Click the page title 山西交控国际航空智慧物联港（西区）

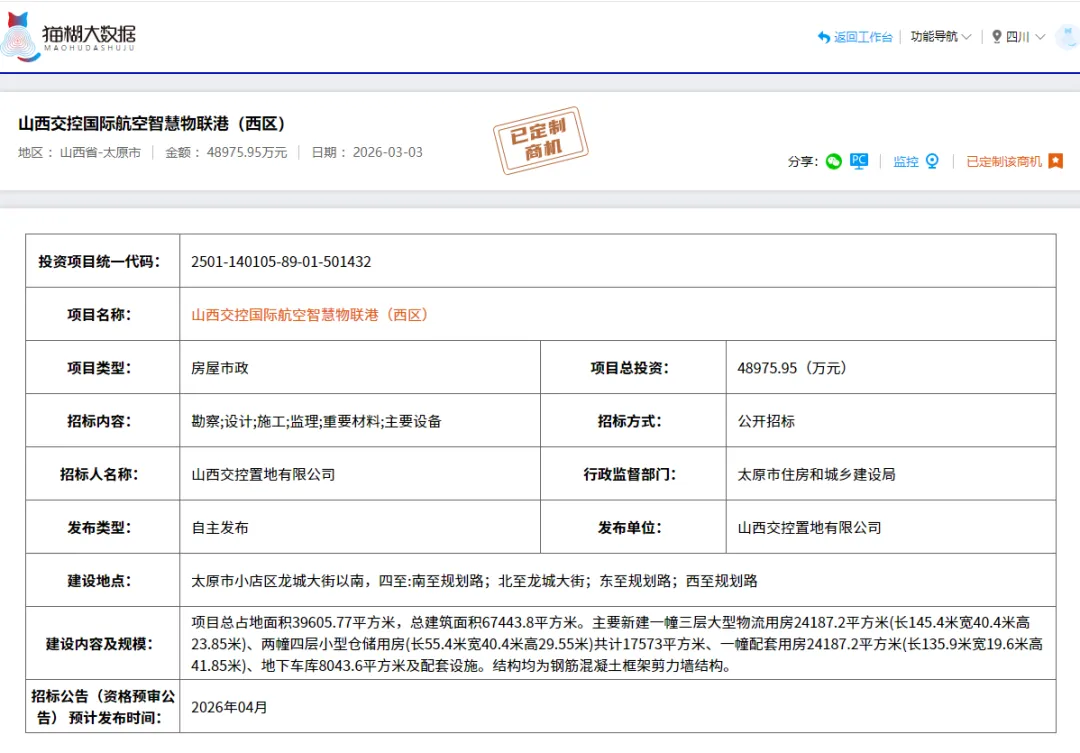point(151,124)
